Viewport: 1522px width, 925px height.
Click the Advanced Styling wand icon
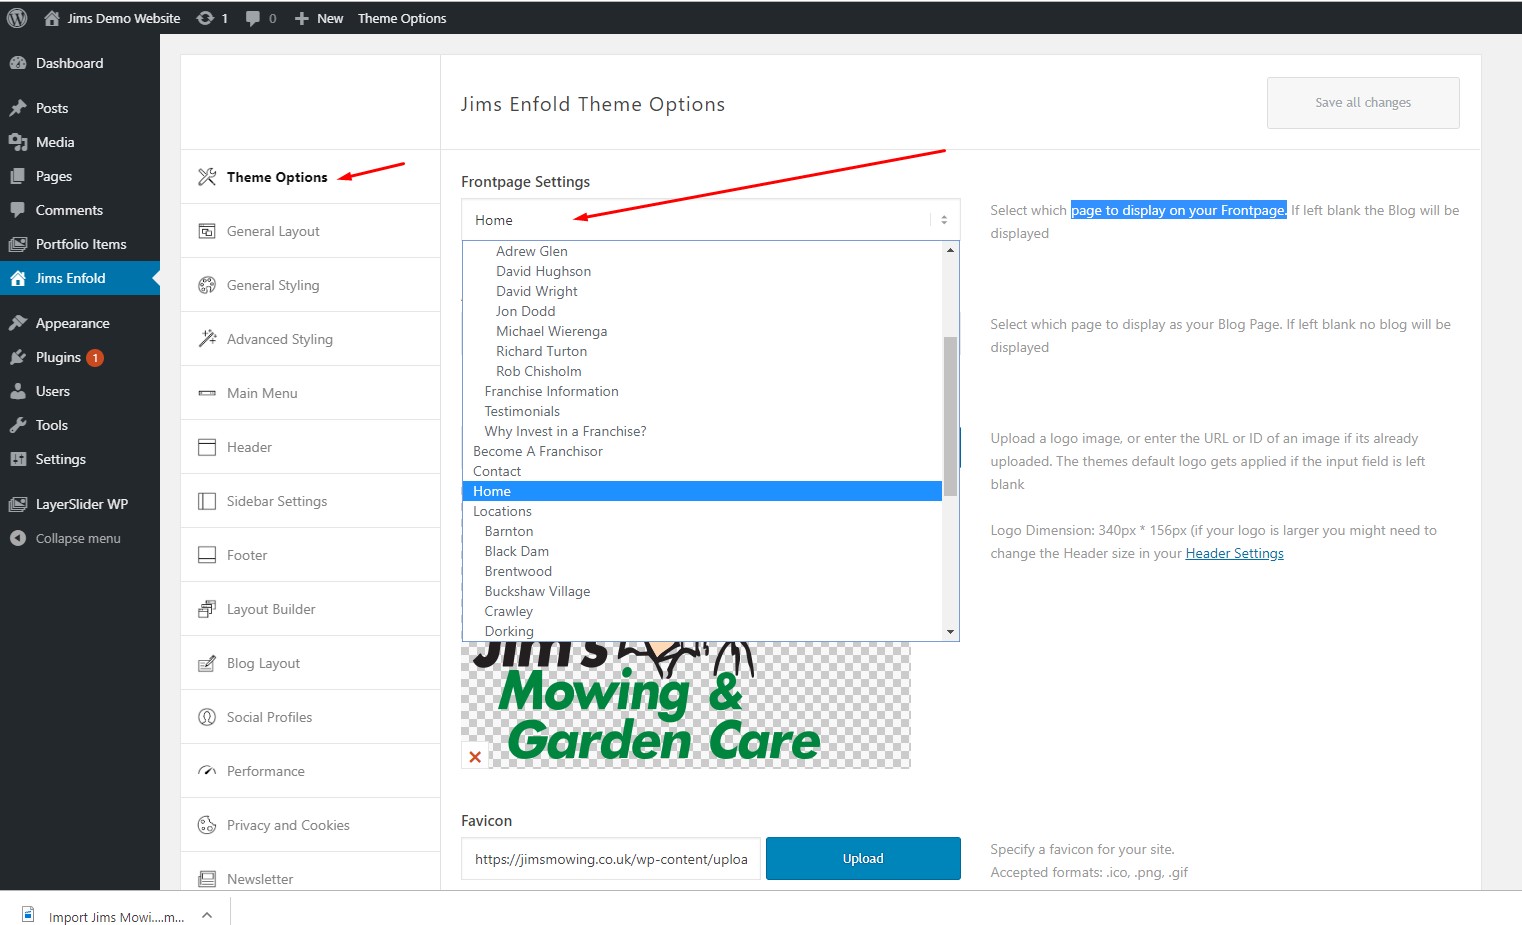point(207,339)
